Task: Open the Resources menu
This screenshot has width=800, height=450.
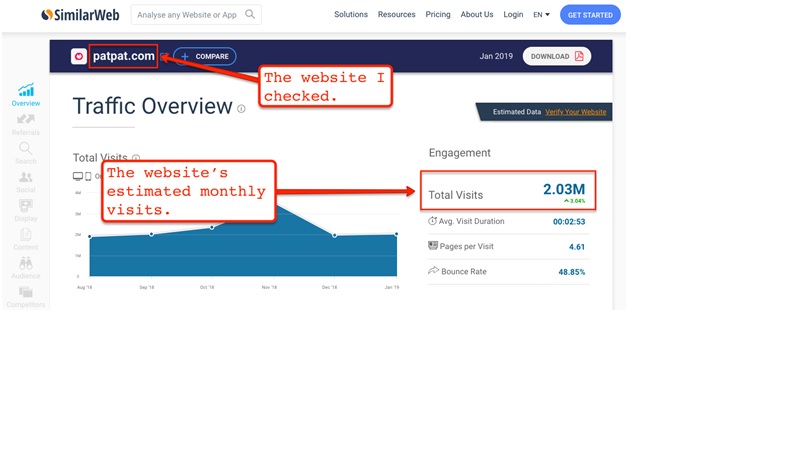Action: point(396,14)
